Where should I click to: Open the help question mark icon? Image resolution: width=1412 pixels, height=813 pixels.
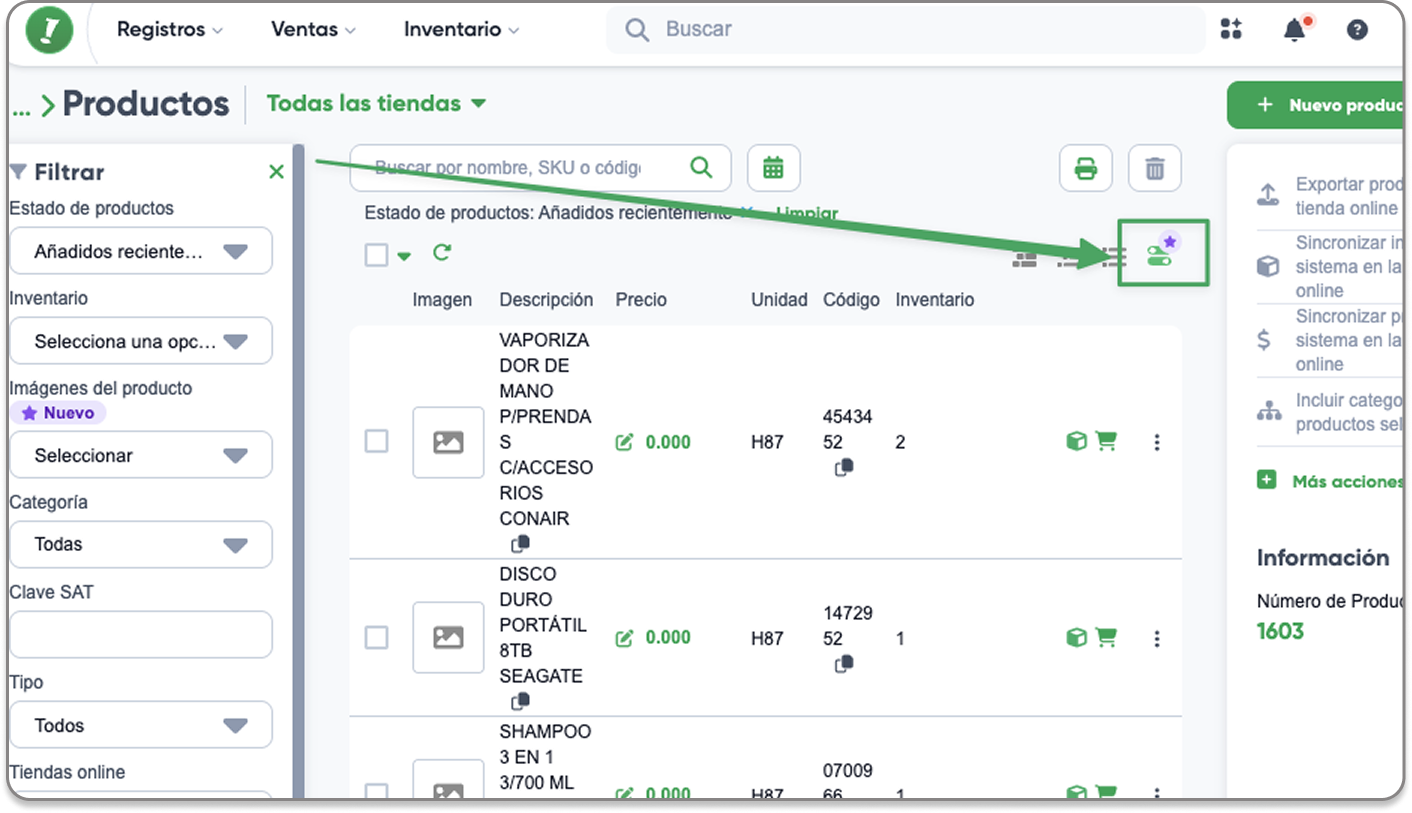(x=1357, y=30)
